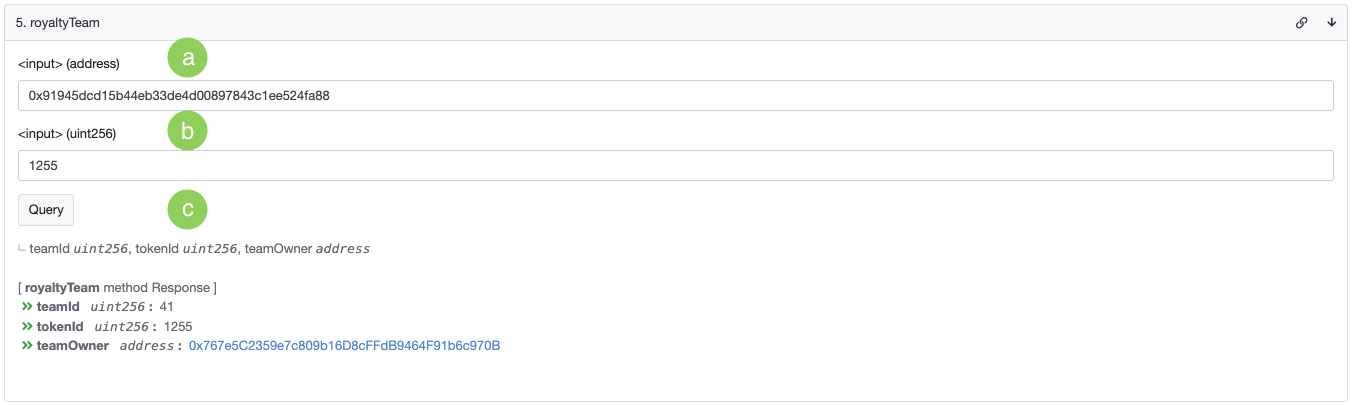Copy permalink icon for royaltyTeam method
Screen dimensions: 1352x406
(1301, 22)
